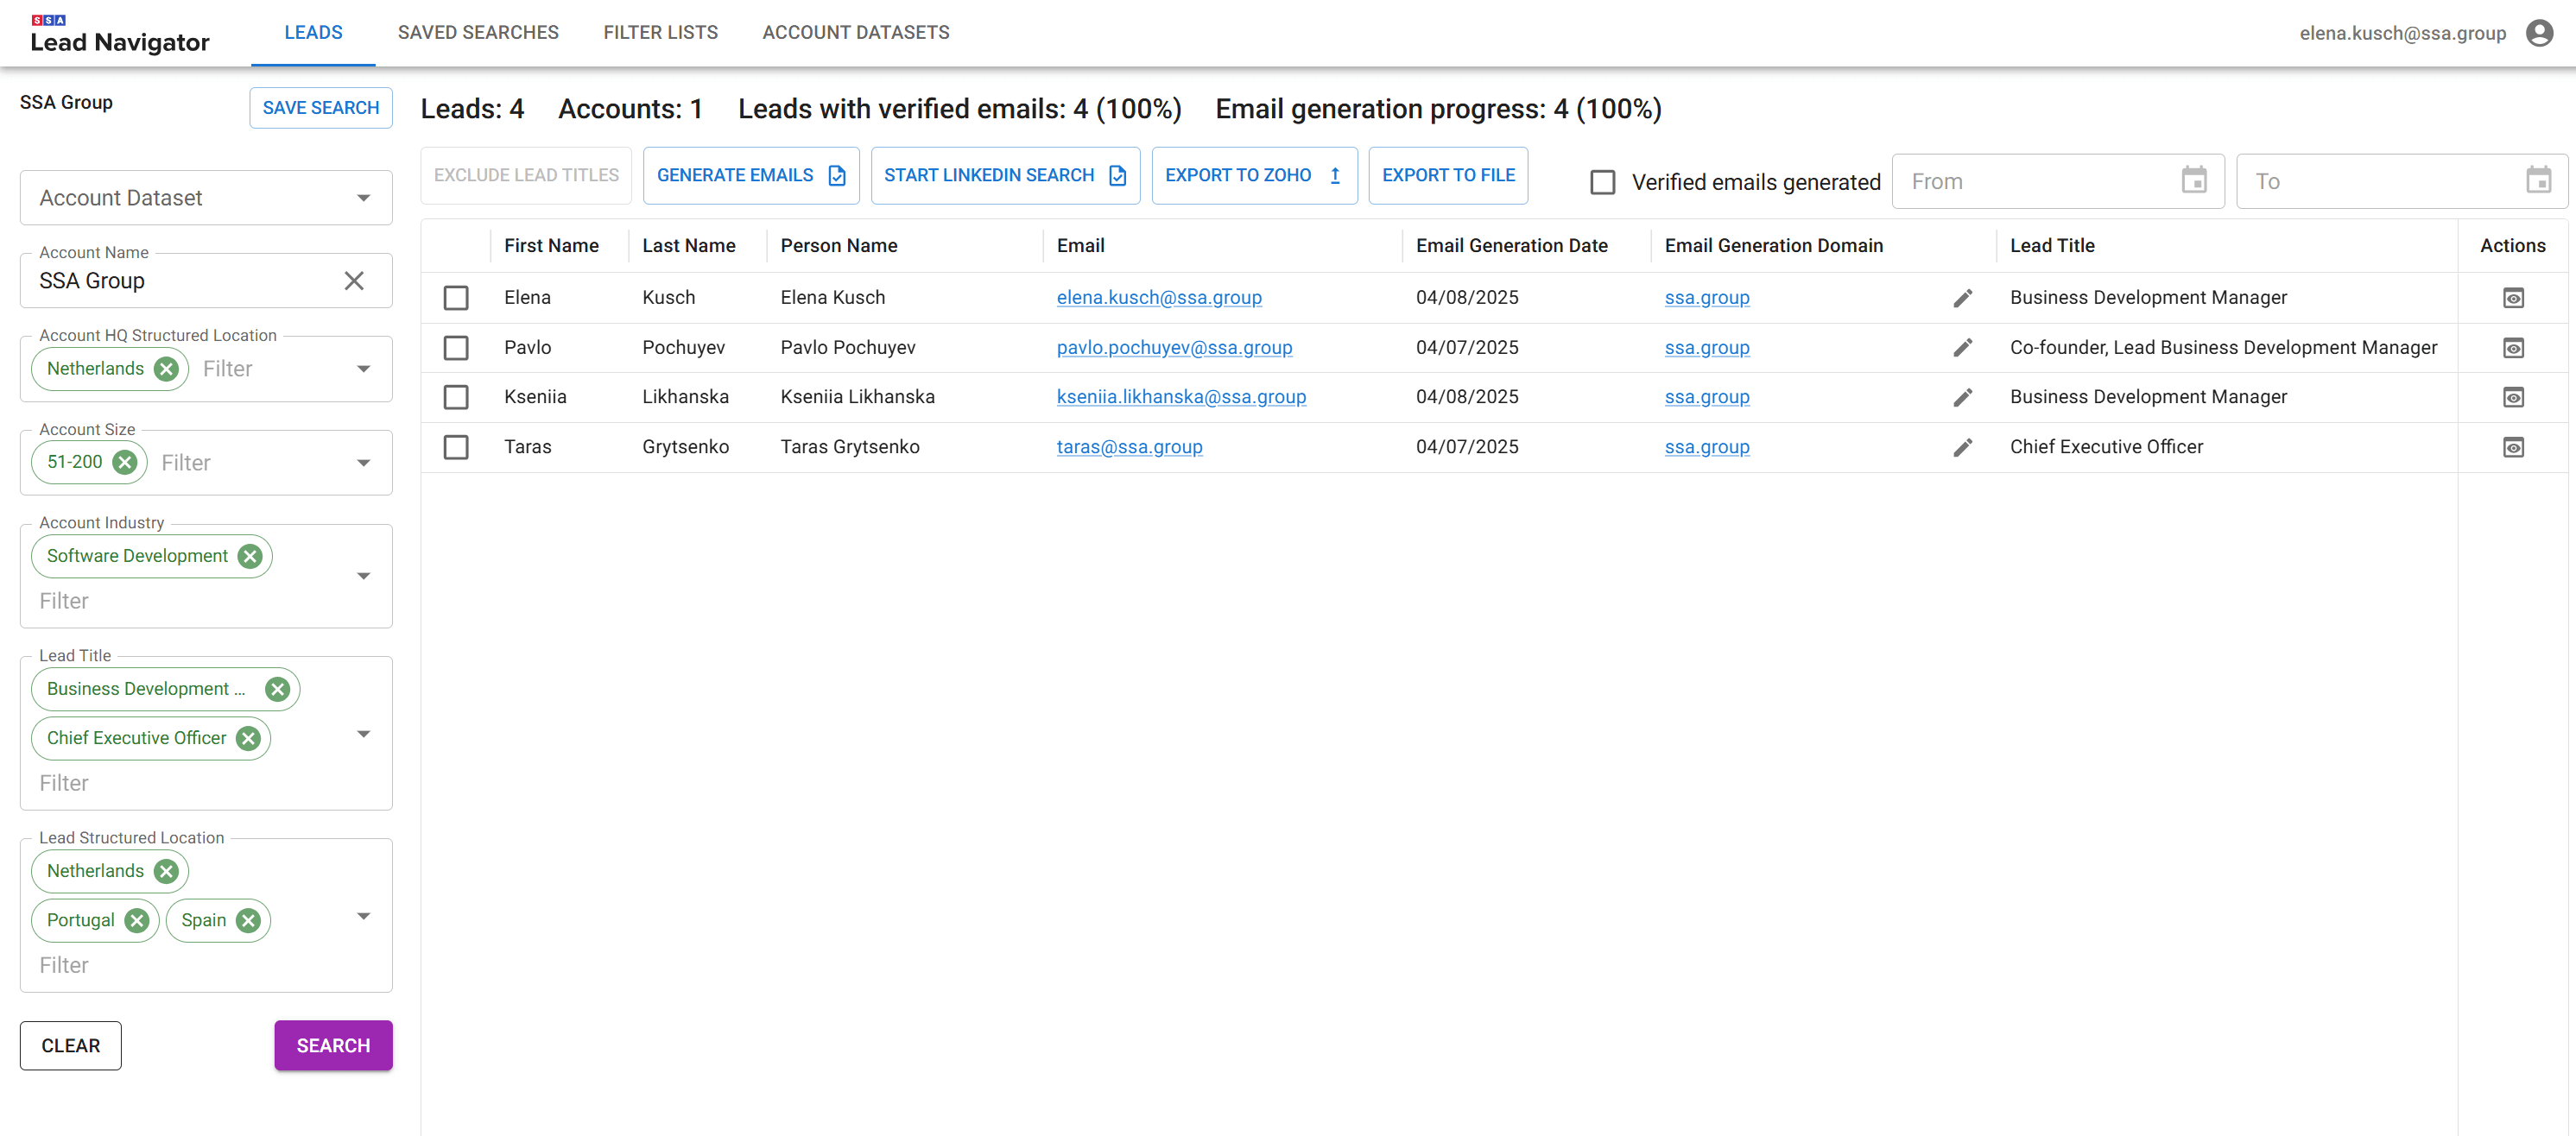The width and height of the screenshot is (2576, 1136).
Task: Open the user account avatar icon
Action: [2539, 33]
